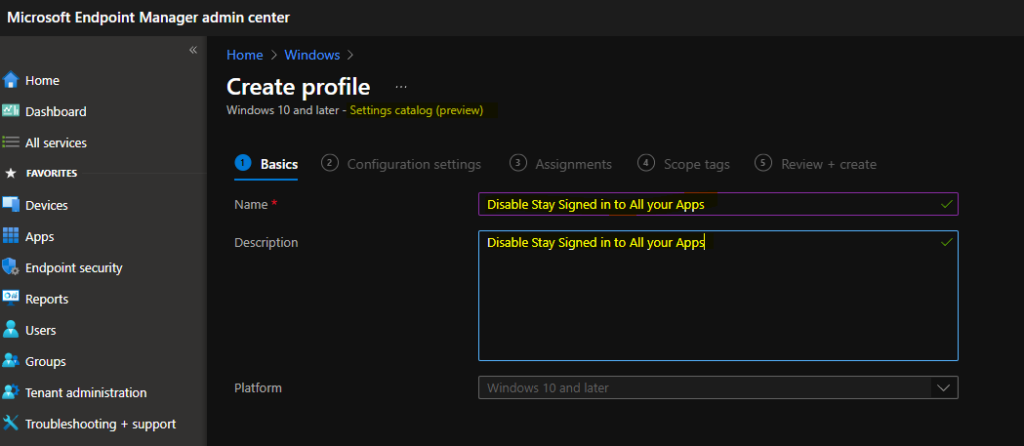This screenshot has width=1024, height=446.
Task: Go to the Review + create step
Action: coord(815,164)
